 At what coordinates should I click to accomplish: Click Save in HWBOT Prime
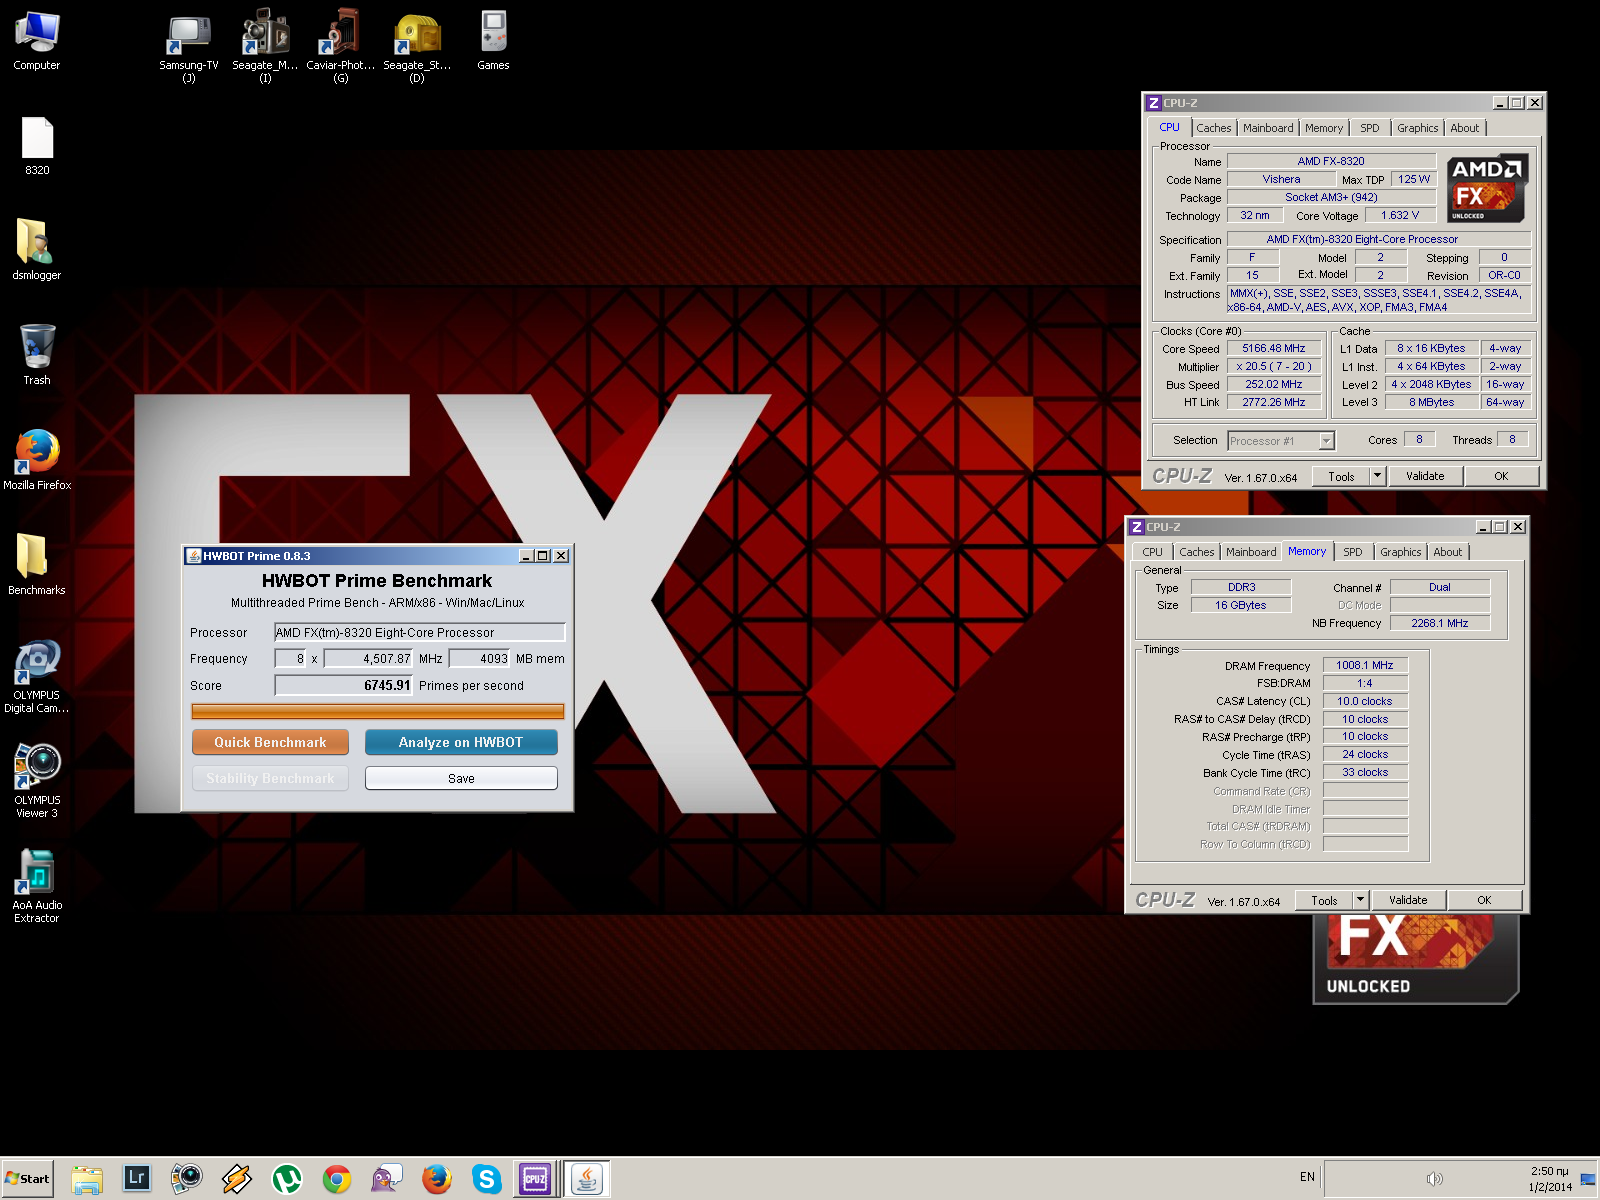tap(461, 778)
